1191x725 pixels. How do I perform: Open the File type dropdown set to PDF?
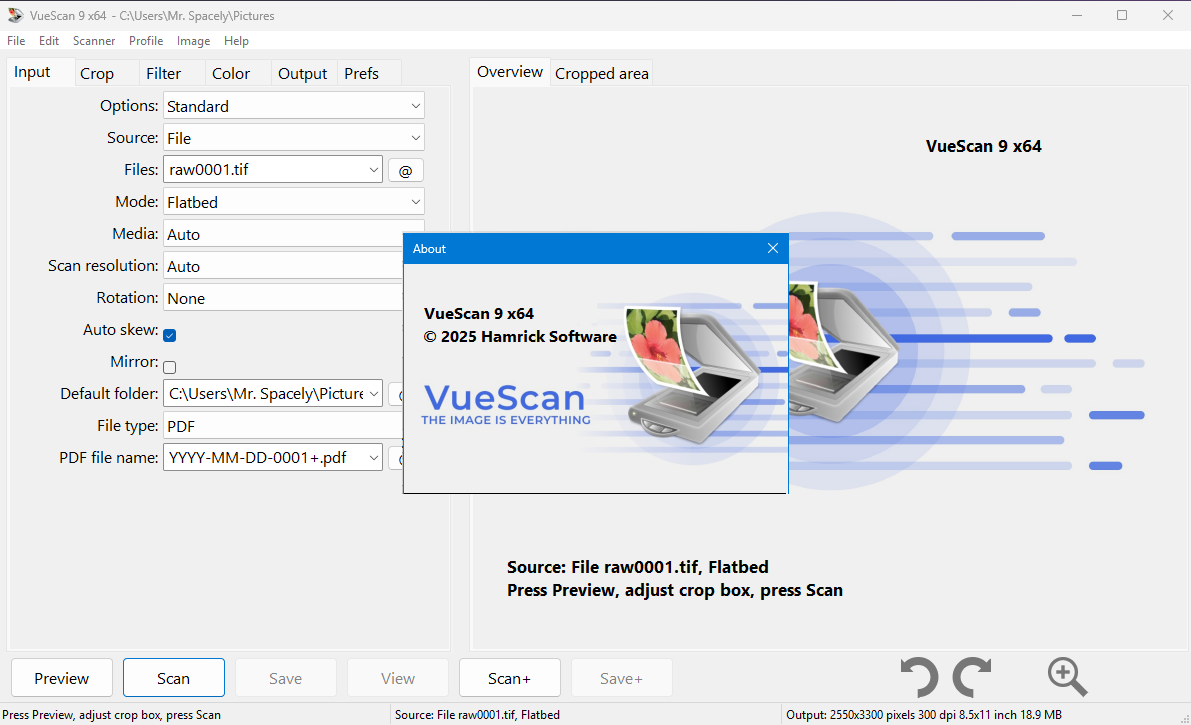[x=283, y=426]
